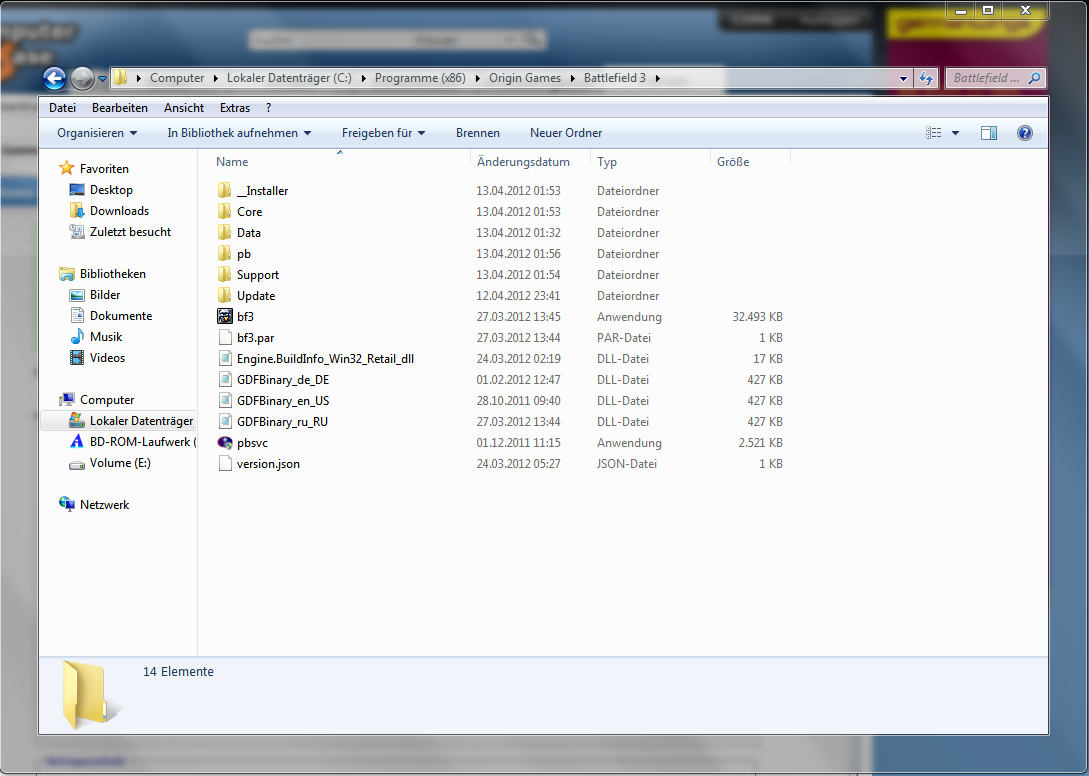Open In Bibliothek aufnehmen dropdown
This screenshot has height=776, width=1089.
coord(239,133)
